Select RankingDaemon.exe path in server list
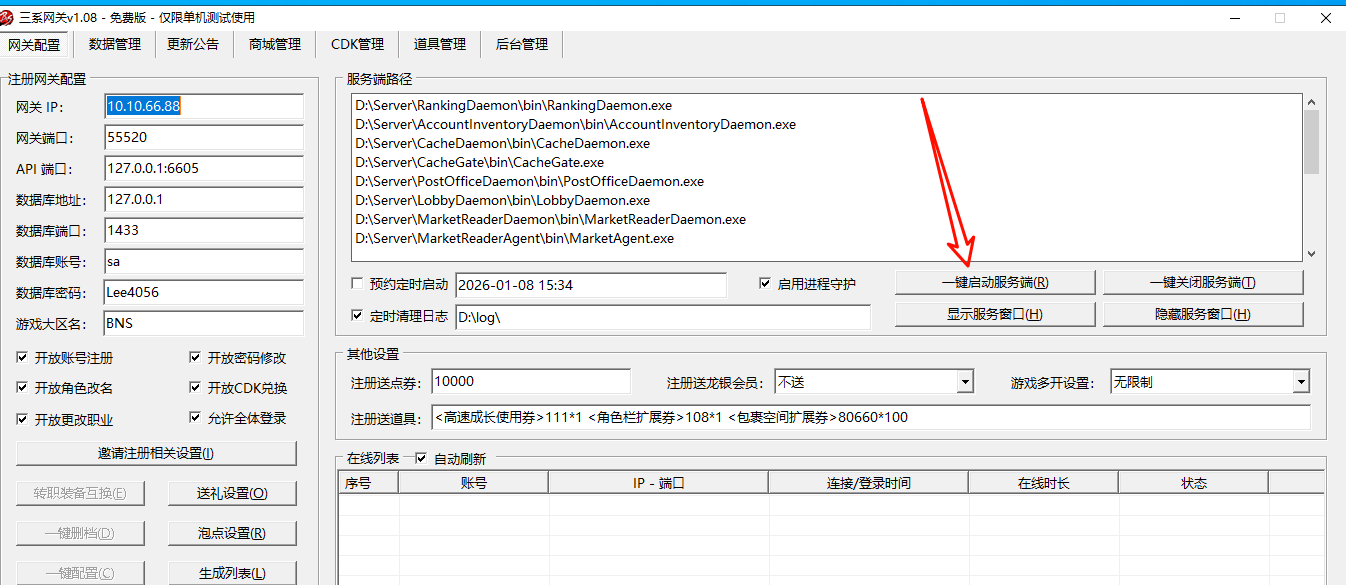The height and width of the screenshot is (585, 1346). (513, 105)
